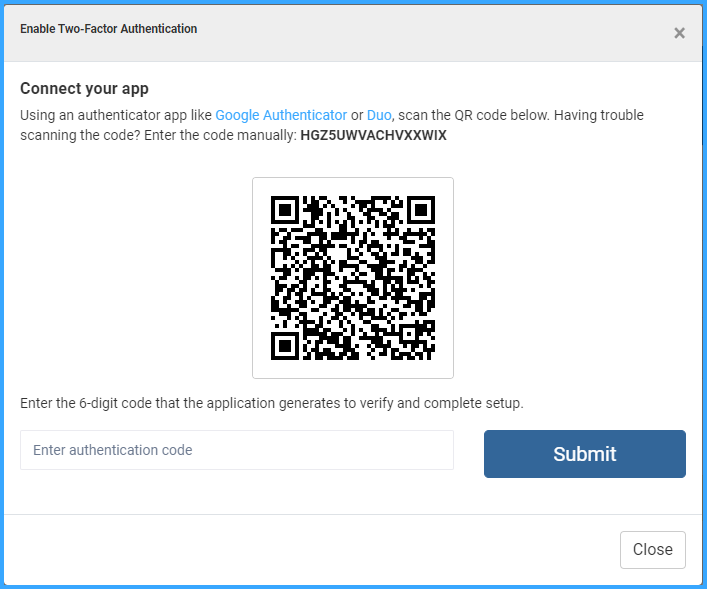Click the Enter the code manually text
The width and height of the screenshot is (707, 589).
tap(220, 135)
